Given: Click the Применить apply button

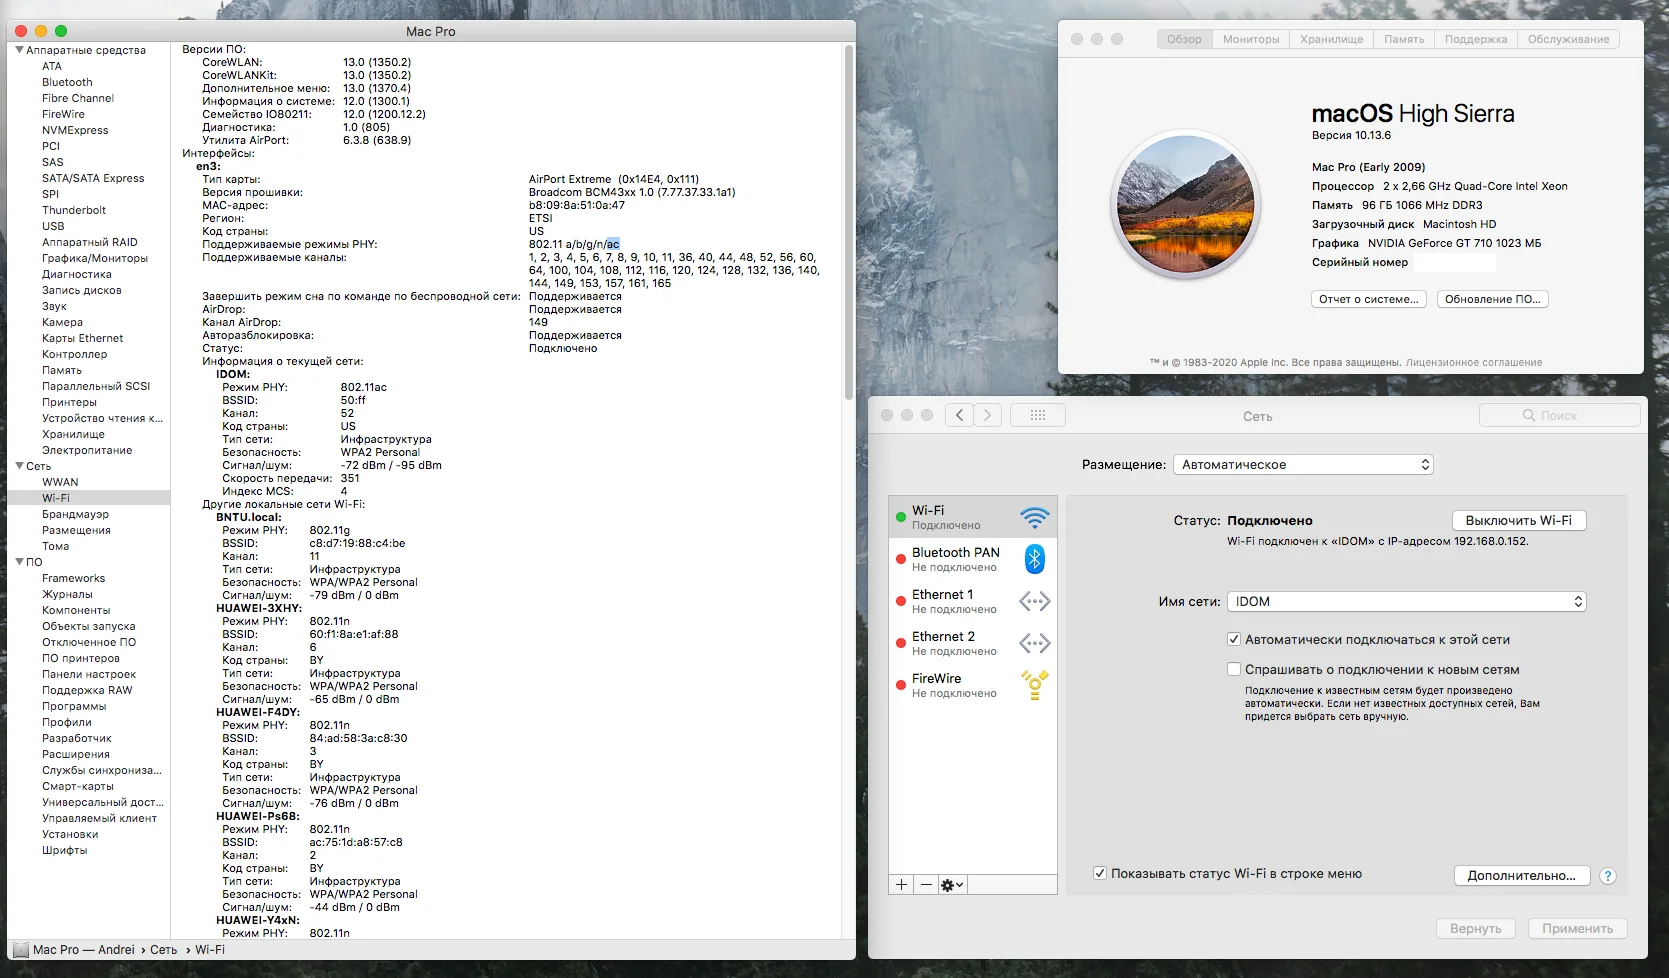Looking at the screenshot, I should pyautogui.click(x=1577, y=929).
